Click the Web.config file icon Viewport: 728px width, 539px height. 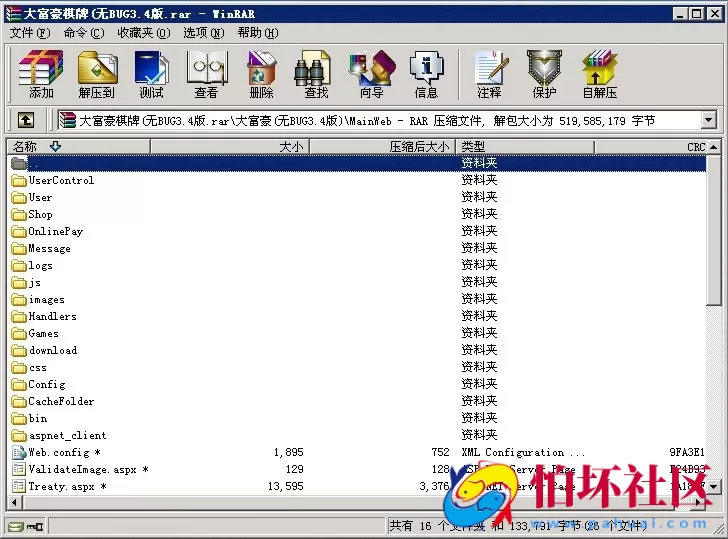point(19,452)
